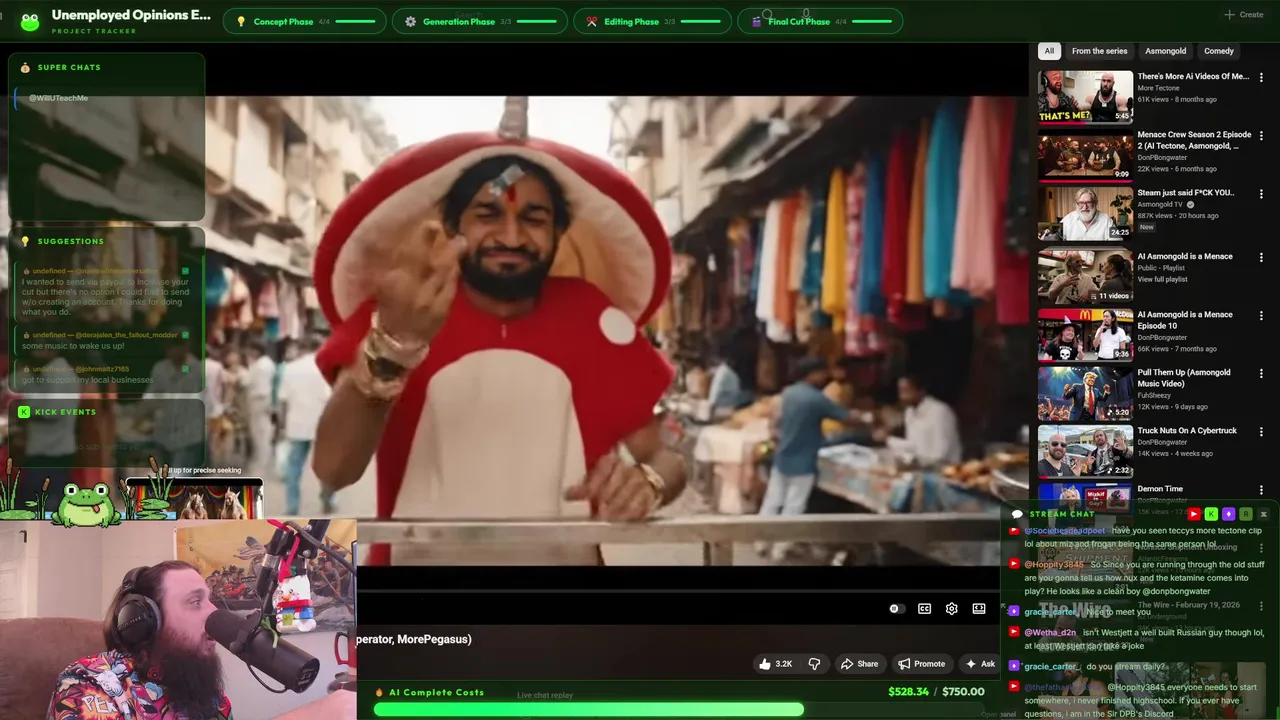Select the "All" filter chip
Image resolution: width=1280 pixels, height=720 pixels.
1049,51
